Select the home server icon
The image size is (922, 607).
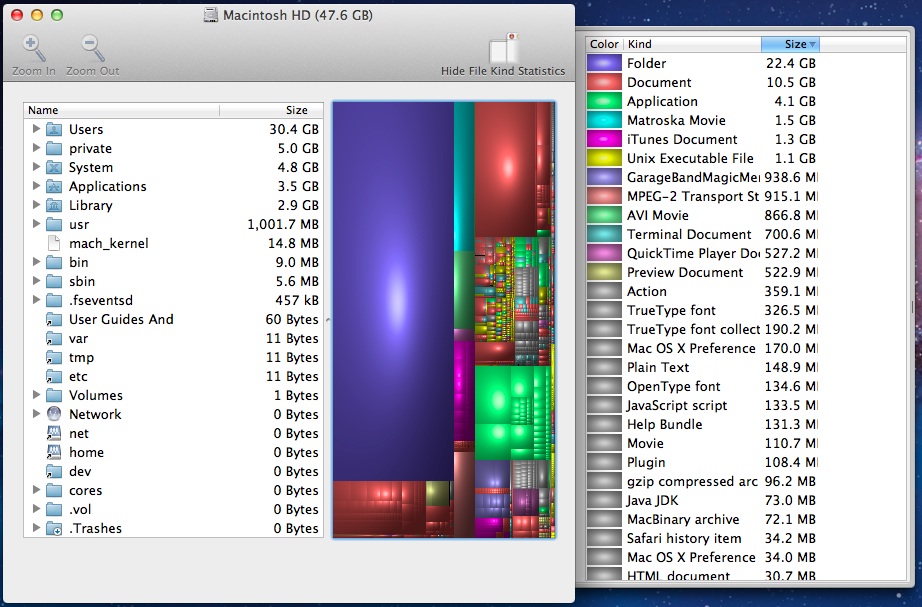pos(54,452)
